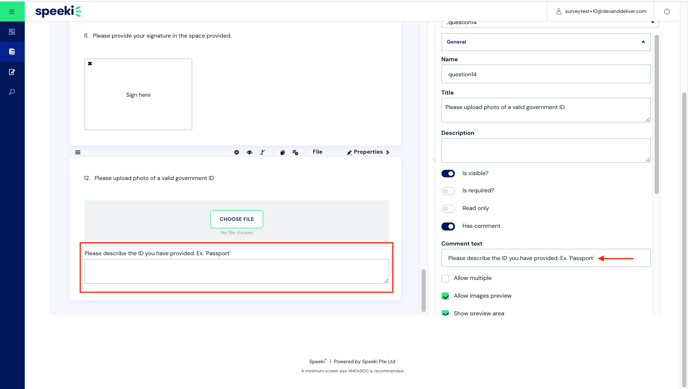Toggle the Read only switch
The height and width of the screenshot is (389, 688).
coord(448,208)
